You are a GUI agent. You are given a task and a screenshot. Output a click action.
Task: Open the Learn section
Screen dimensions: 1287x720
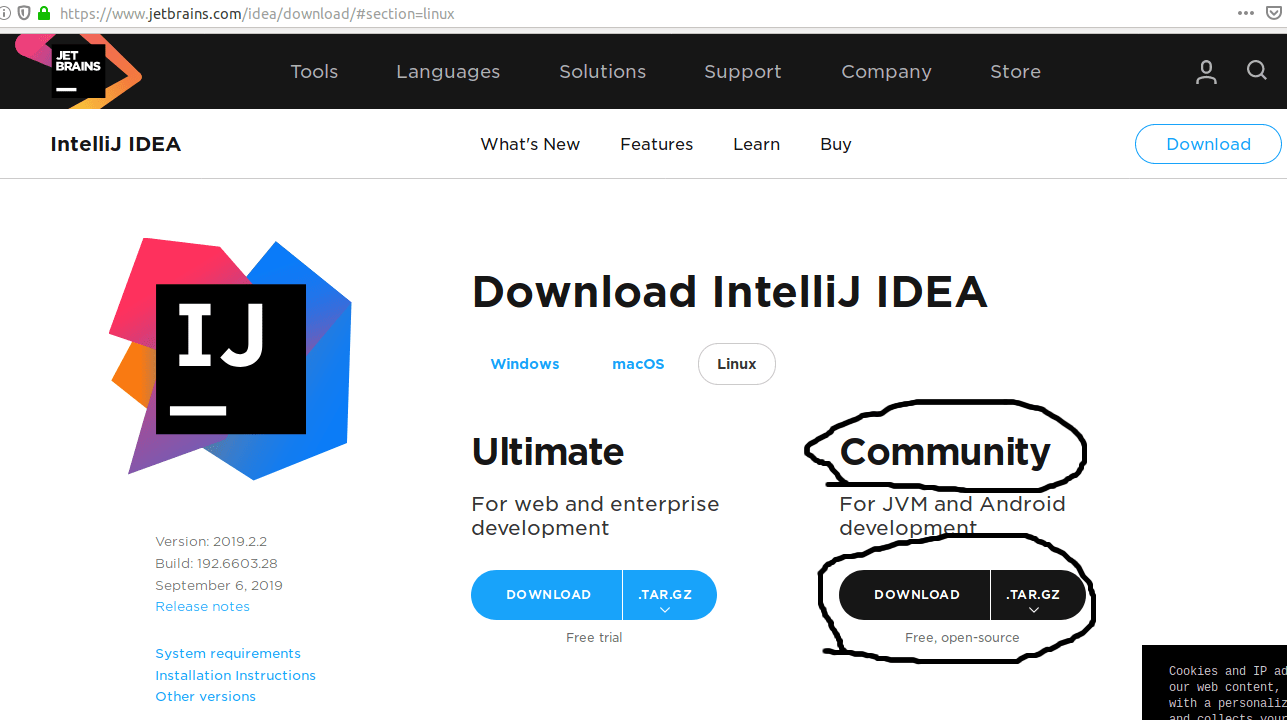[x=756, y=144]
